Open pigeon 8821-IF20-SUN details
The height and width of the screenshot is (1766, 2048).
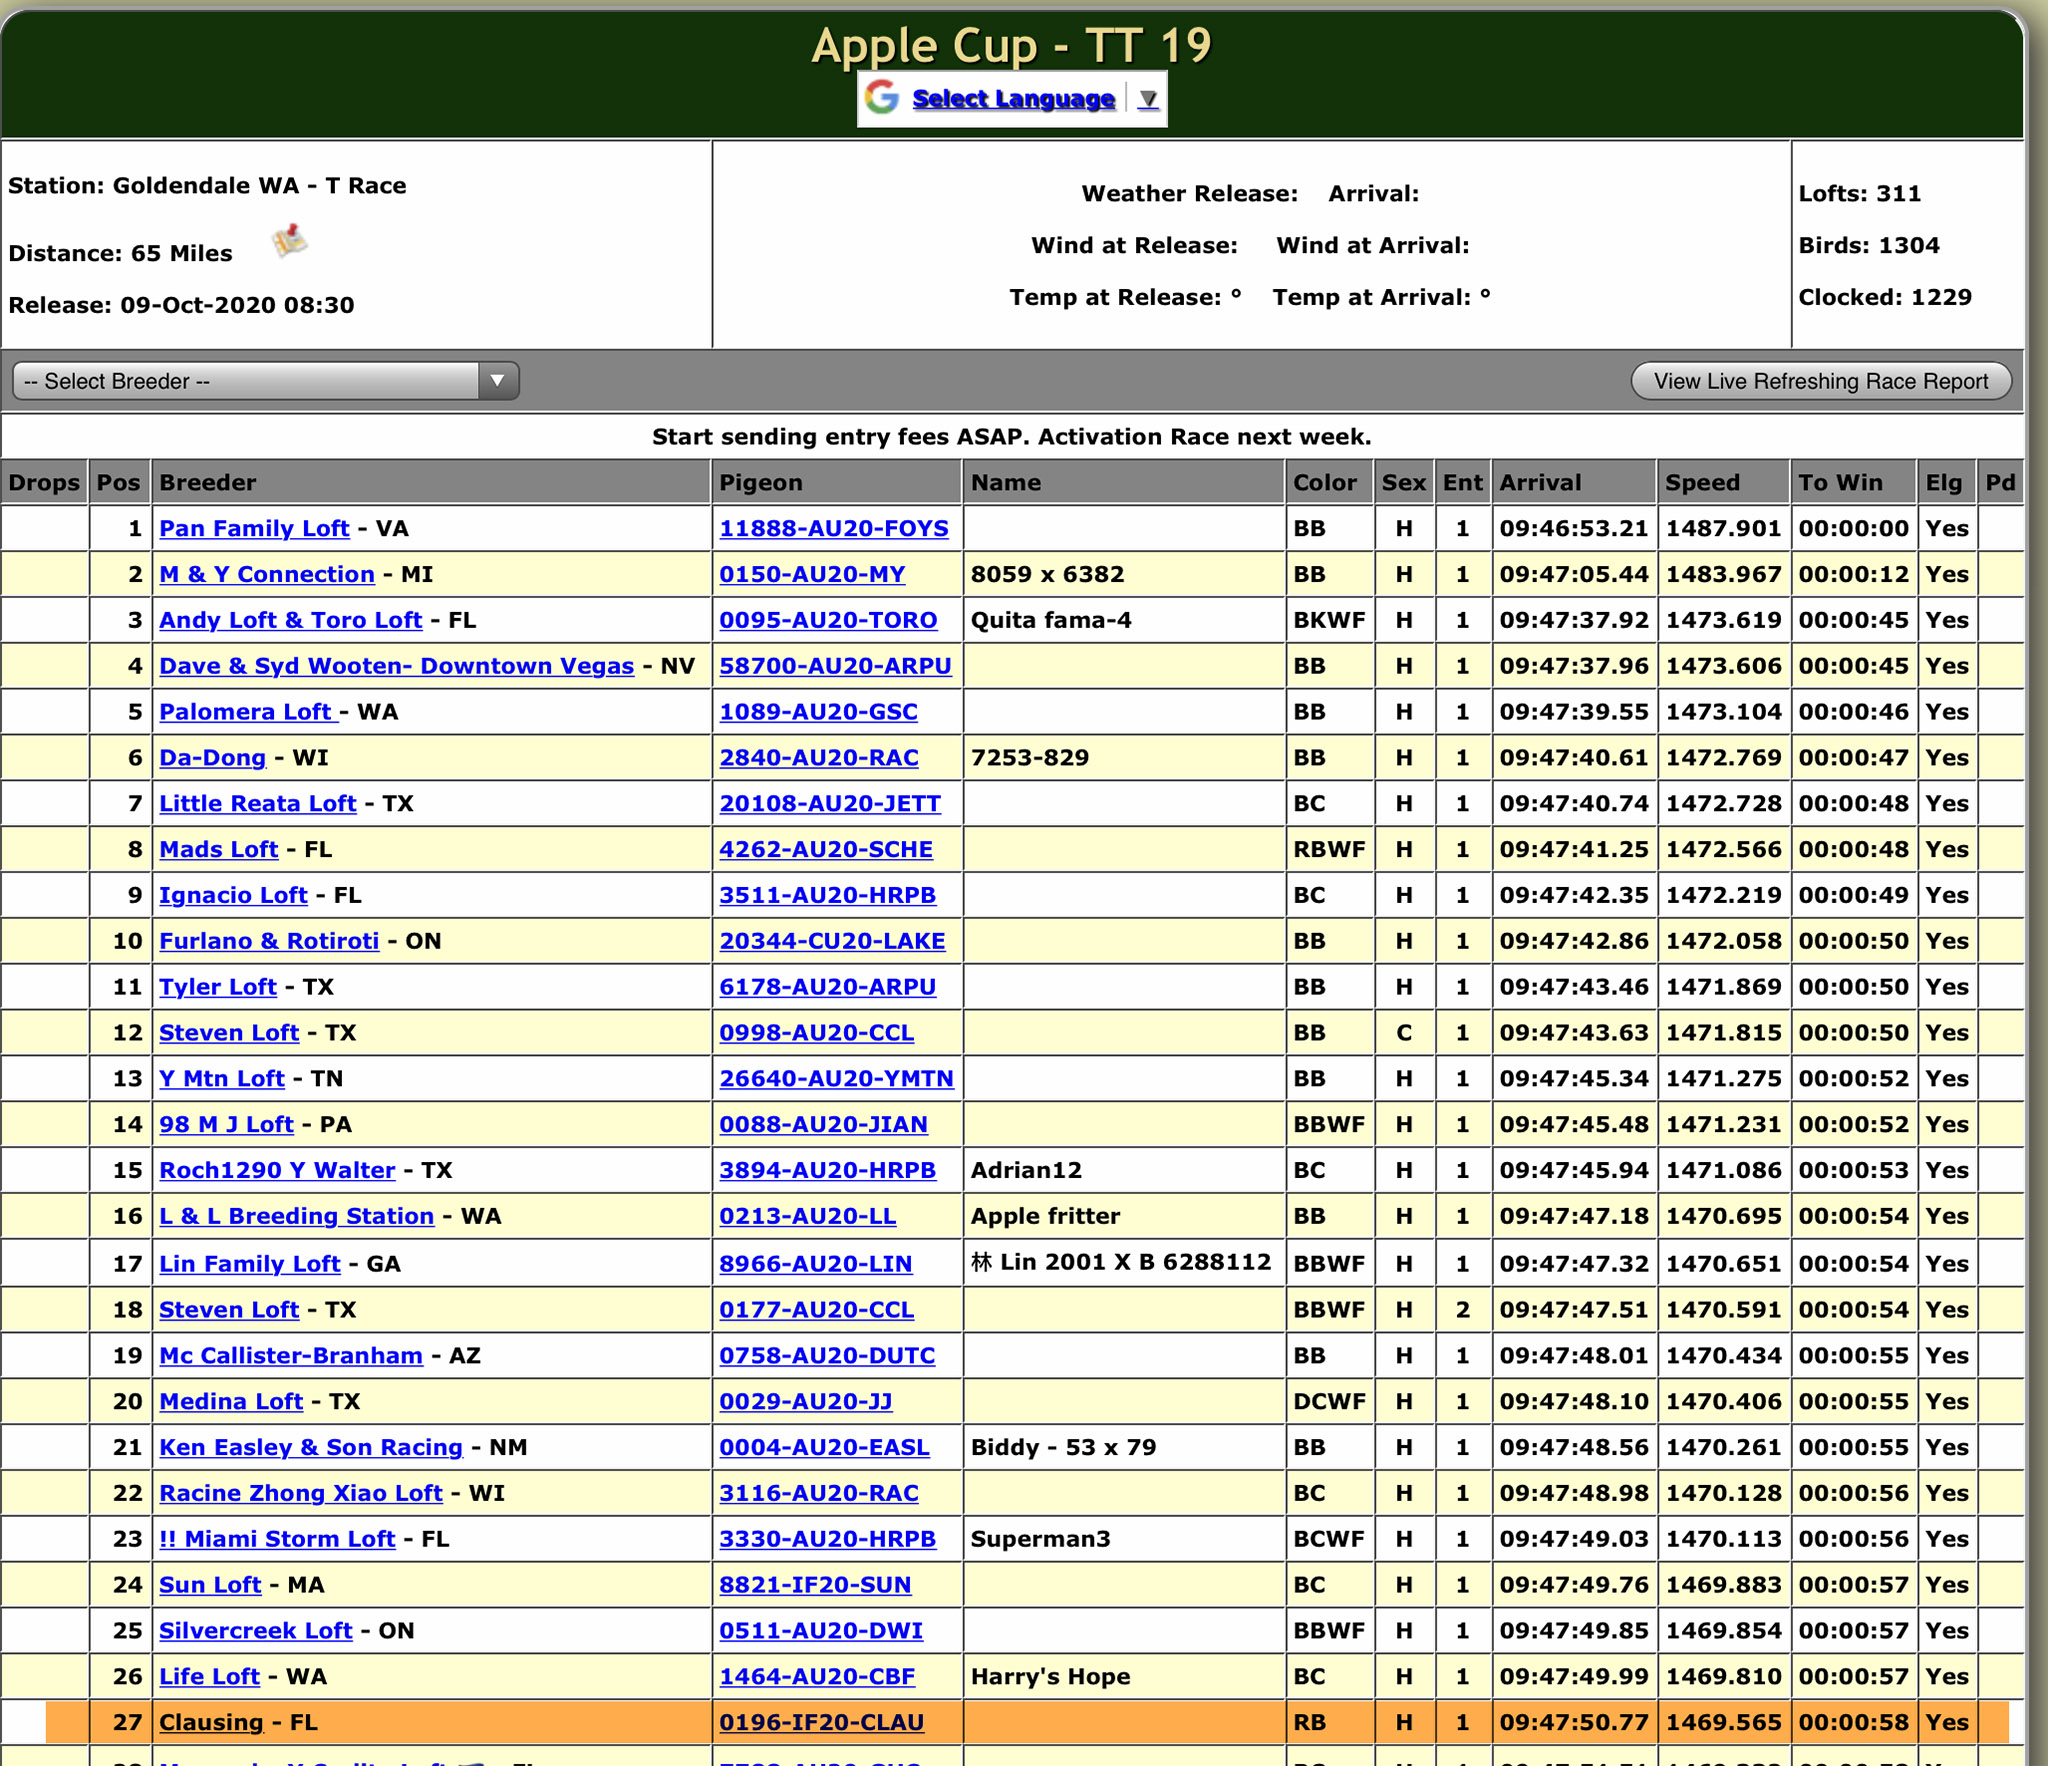(x=815, y=1587)
